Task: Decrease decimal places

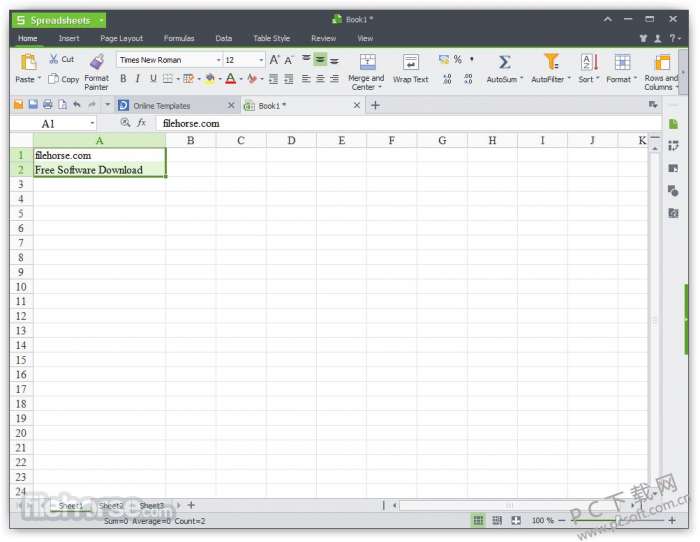Action: click(468, 79)
